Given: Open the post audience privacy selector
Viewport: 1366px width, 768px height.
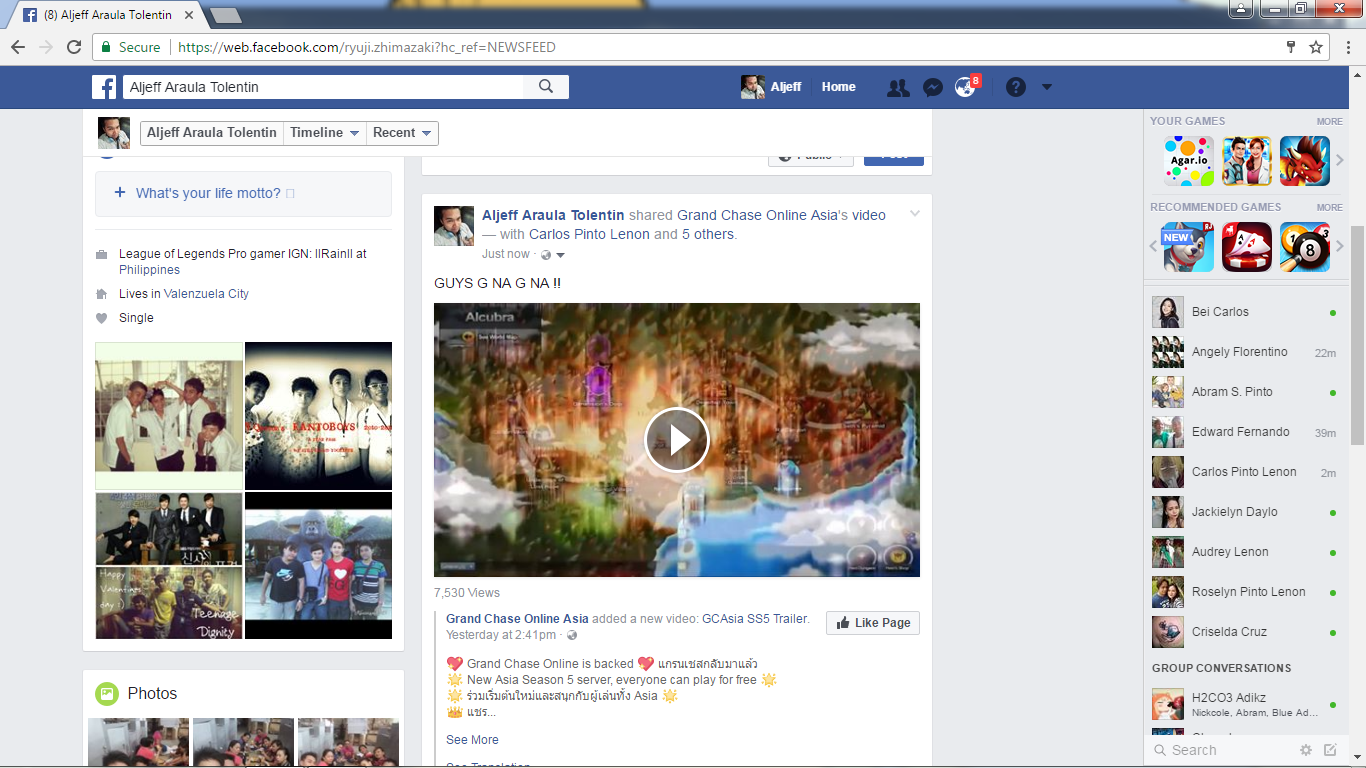Looking at the screenshot, I should click(x=553, y=254).
